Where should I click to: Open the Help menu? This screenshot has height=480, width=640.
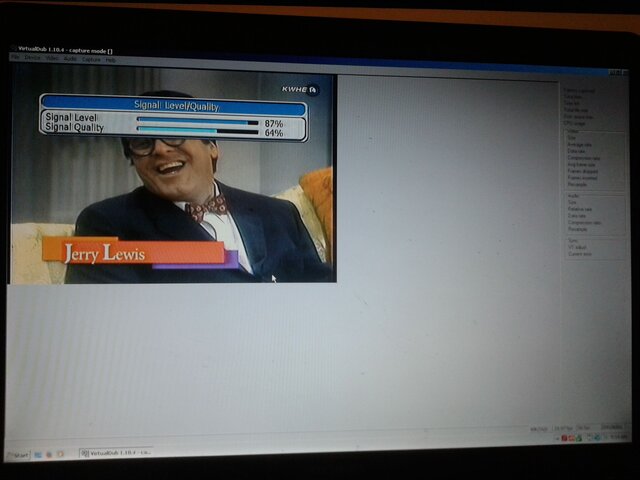pos(111,60)
